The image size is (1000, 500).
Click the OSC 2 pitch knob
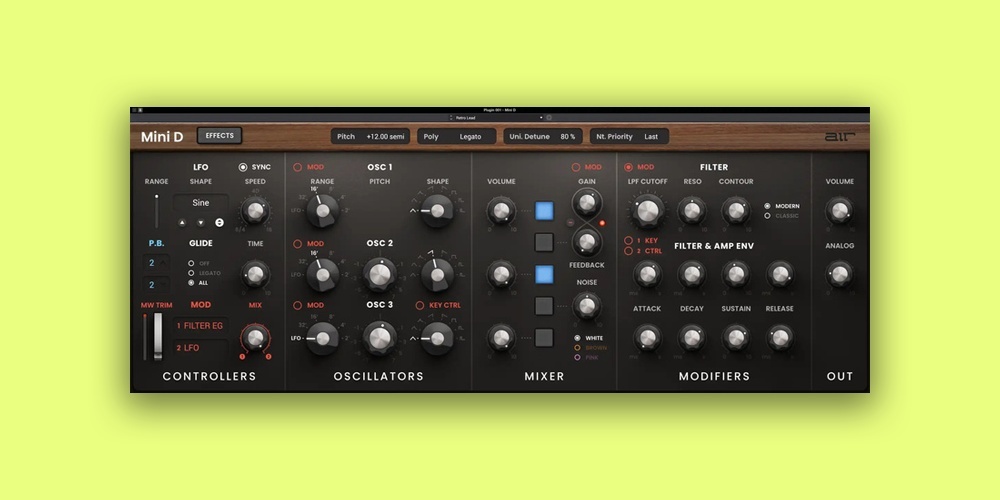[x=379, y=275]
